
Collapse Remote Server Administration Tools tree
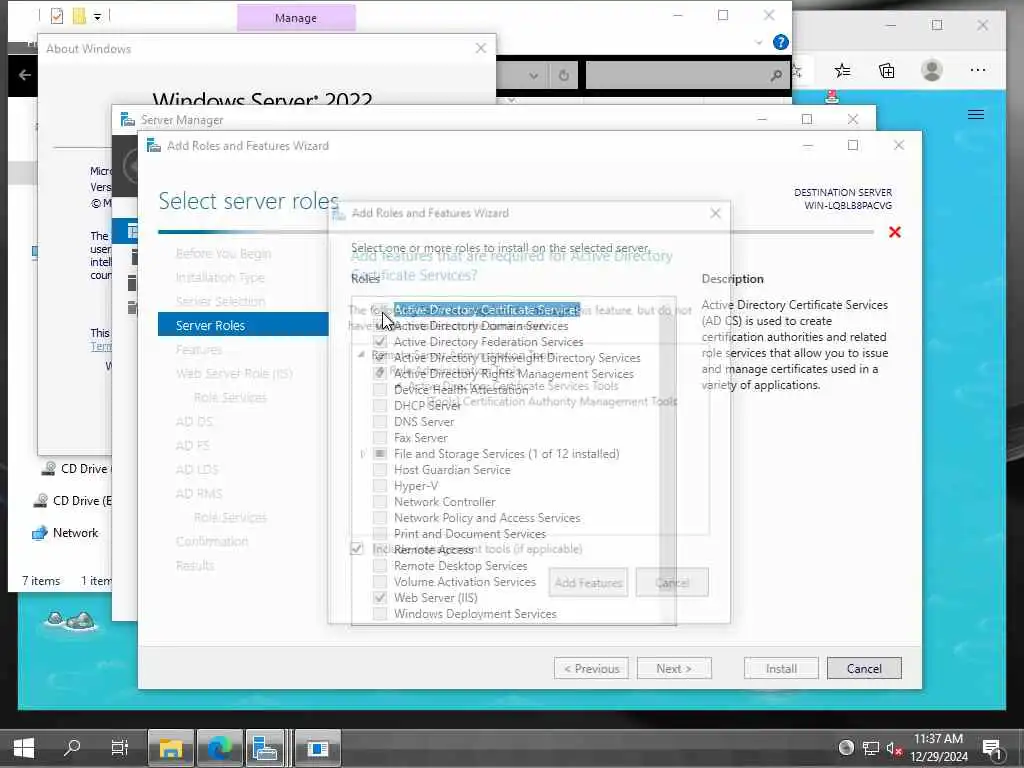click(361, 355)
